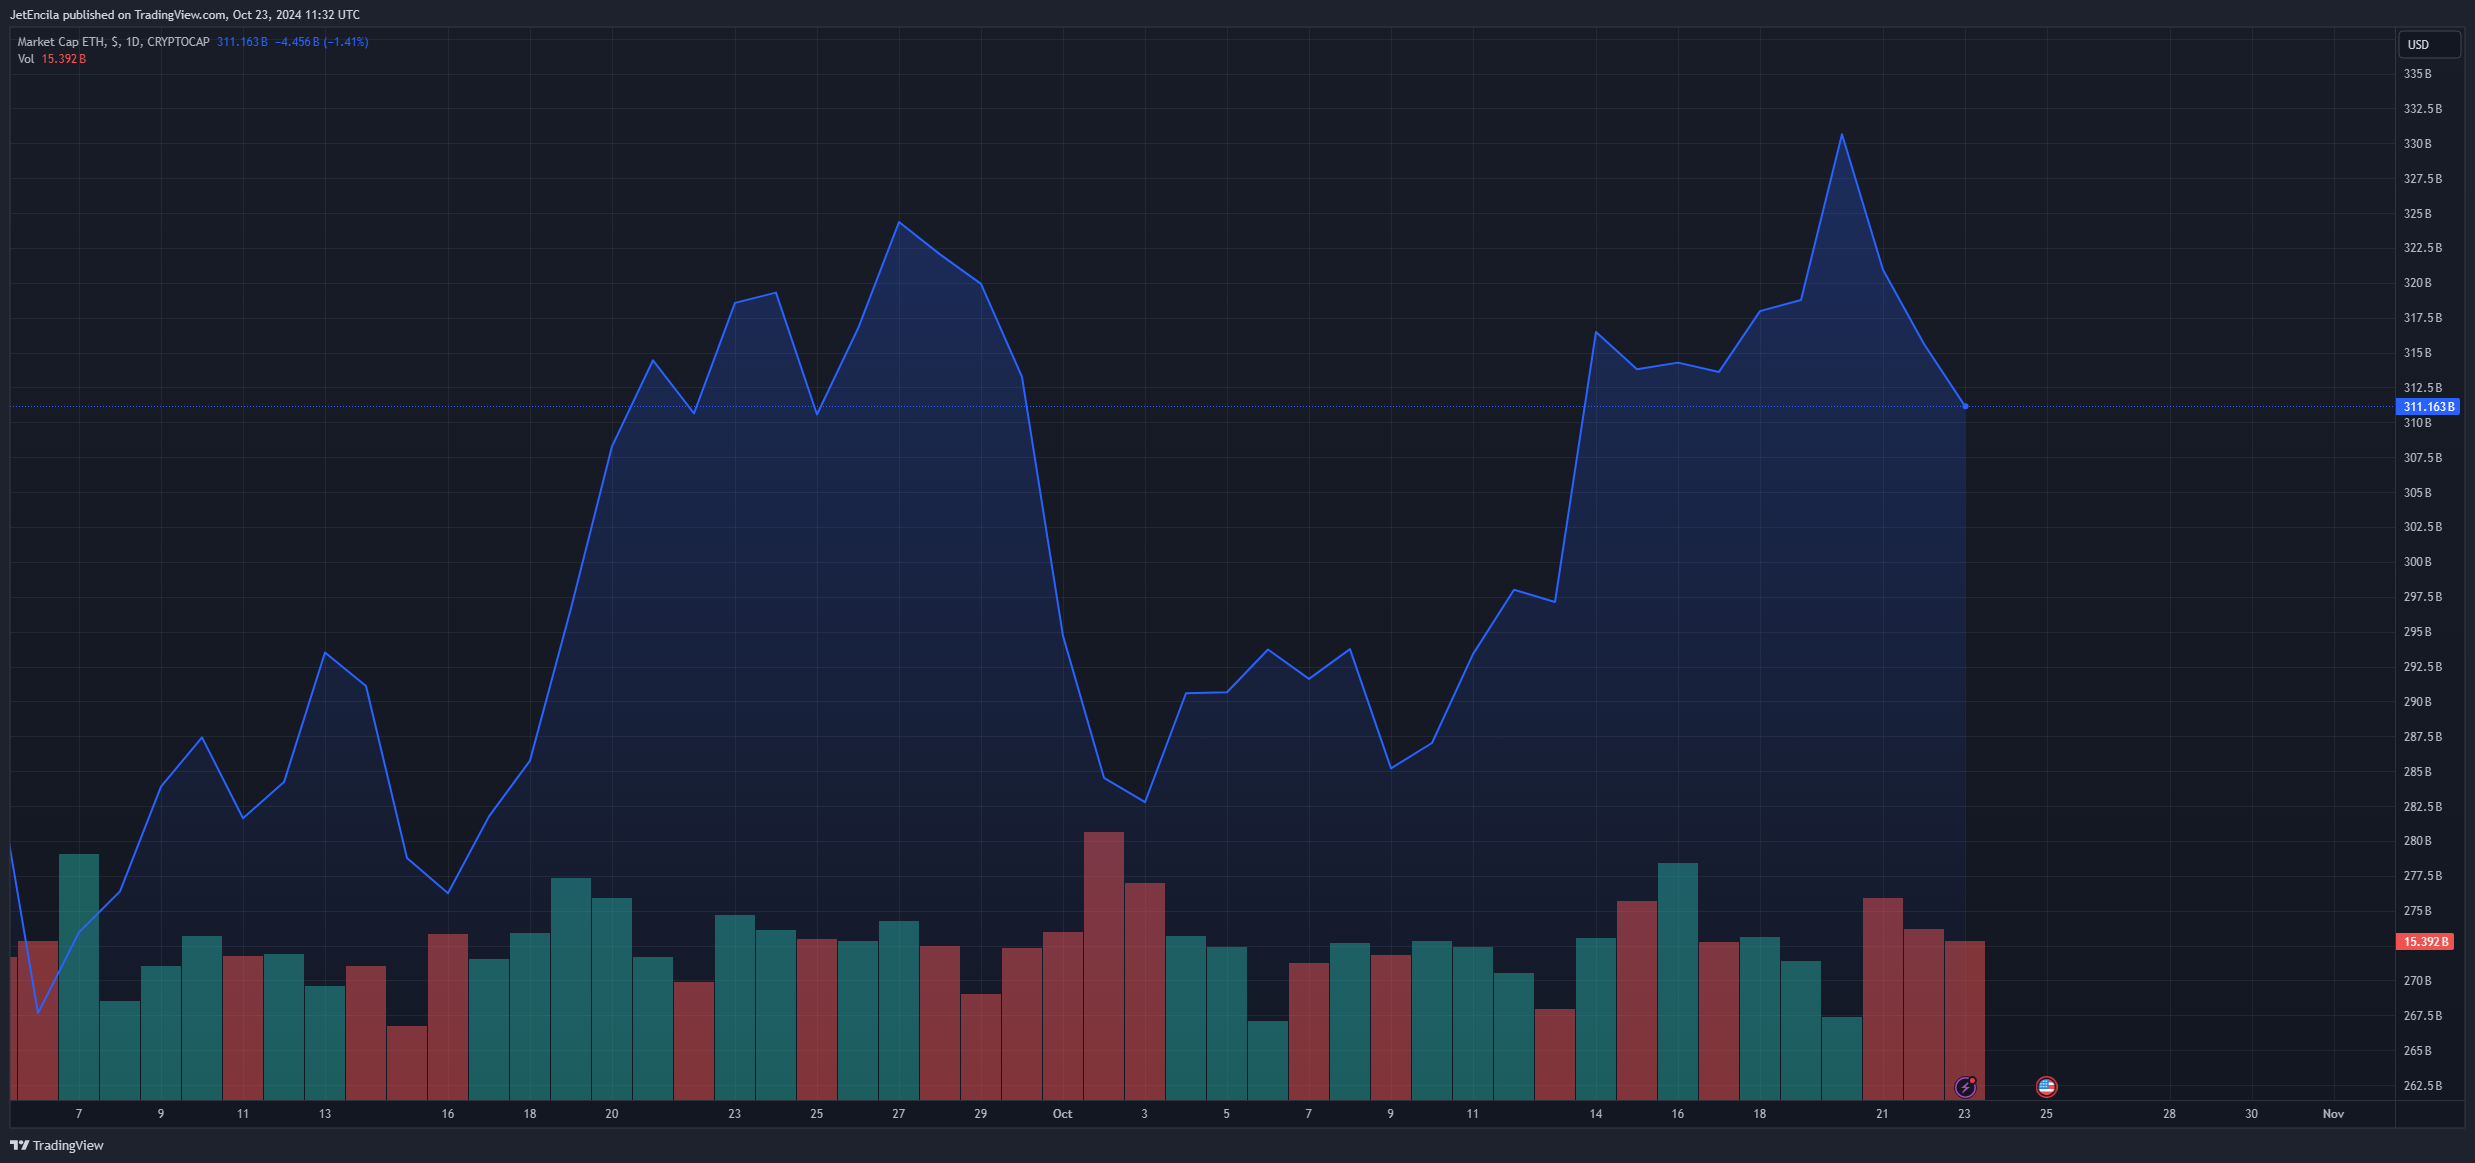Click the last data point dot on line
This screenshot has height=1163, width=2475.
[1965, 406]
